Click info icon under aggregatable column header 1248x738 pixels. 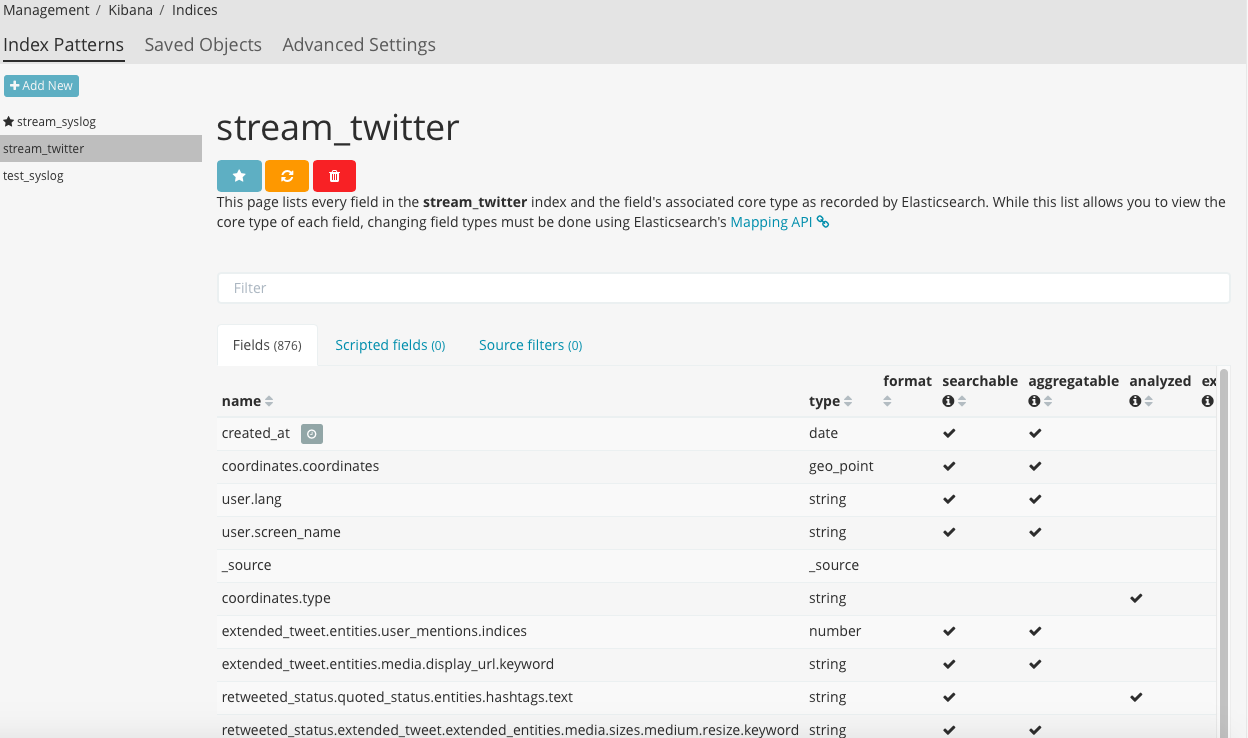coord(1033,401)
